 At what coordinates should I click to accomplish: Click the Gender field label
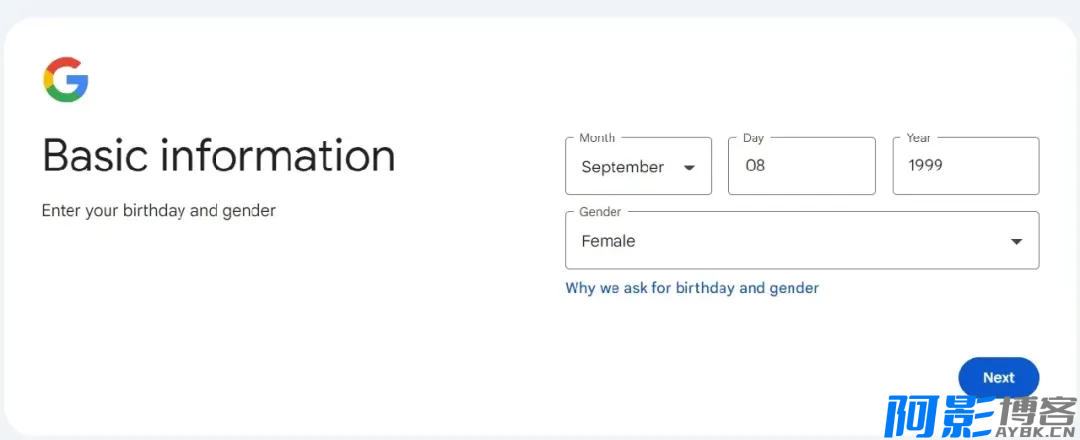click(x=600, y=212)
